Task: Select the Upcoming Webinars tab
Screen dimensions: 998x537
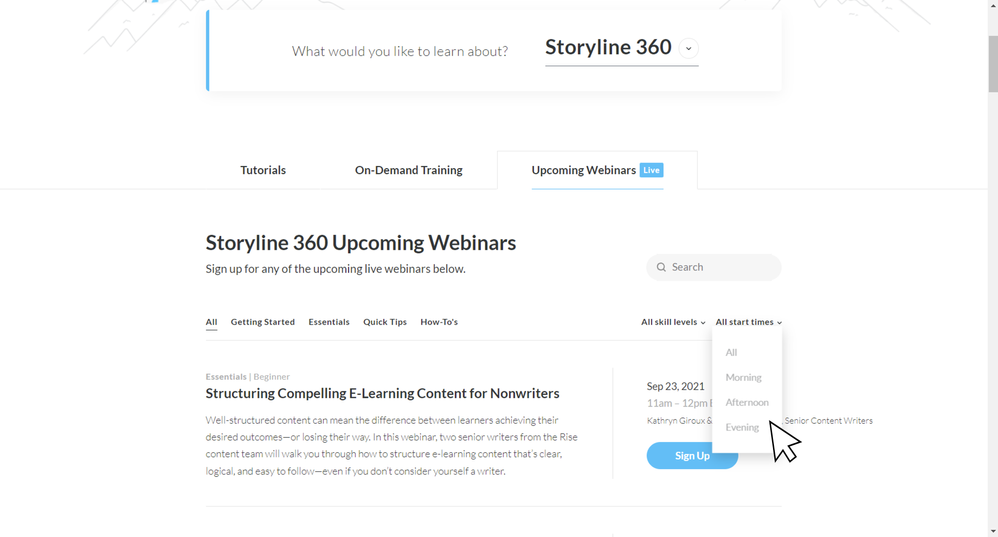Action: pyautogui.click(x=583, y=170)
